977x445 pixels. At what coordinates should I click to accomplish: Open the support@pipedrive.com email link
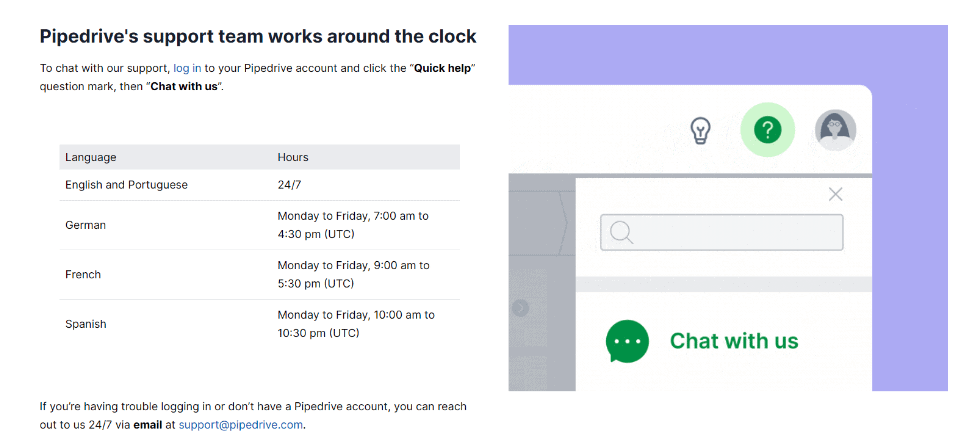(x=240, y=425)
